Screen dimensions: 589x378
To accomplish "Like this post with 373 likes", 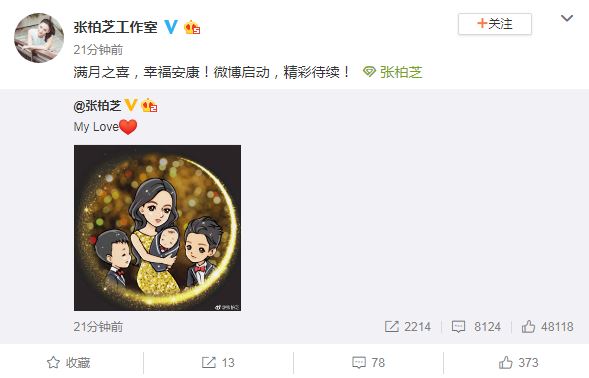I will (518, 363).
